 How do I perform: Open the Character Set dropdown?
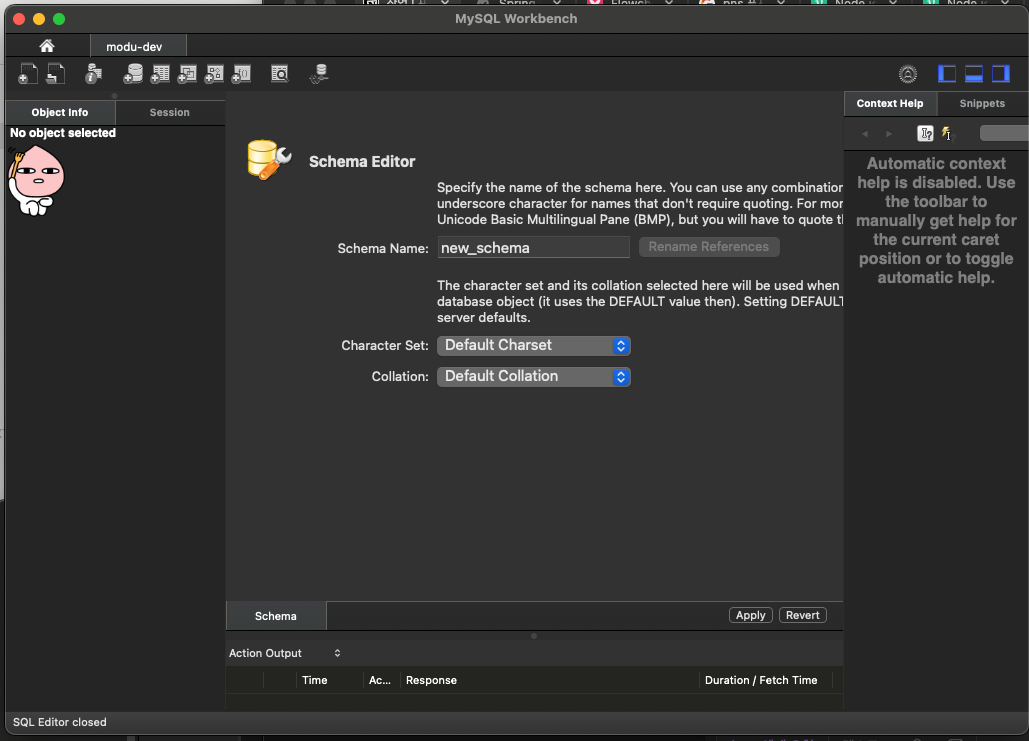(x=534, y=345)
